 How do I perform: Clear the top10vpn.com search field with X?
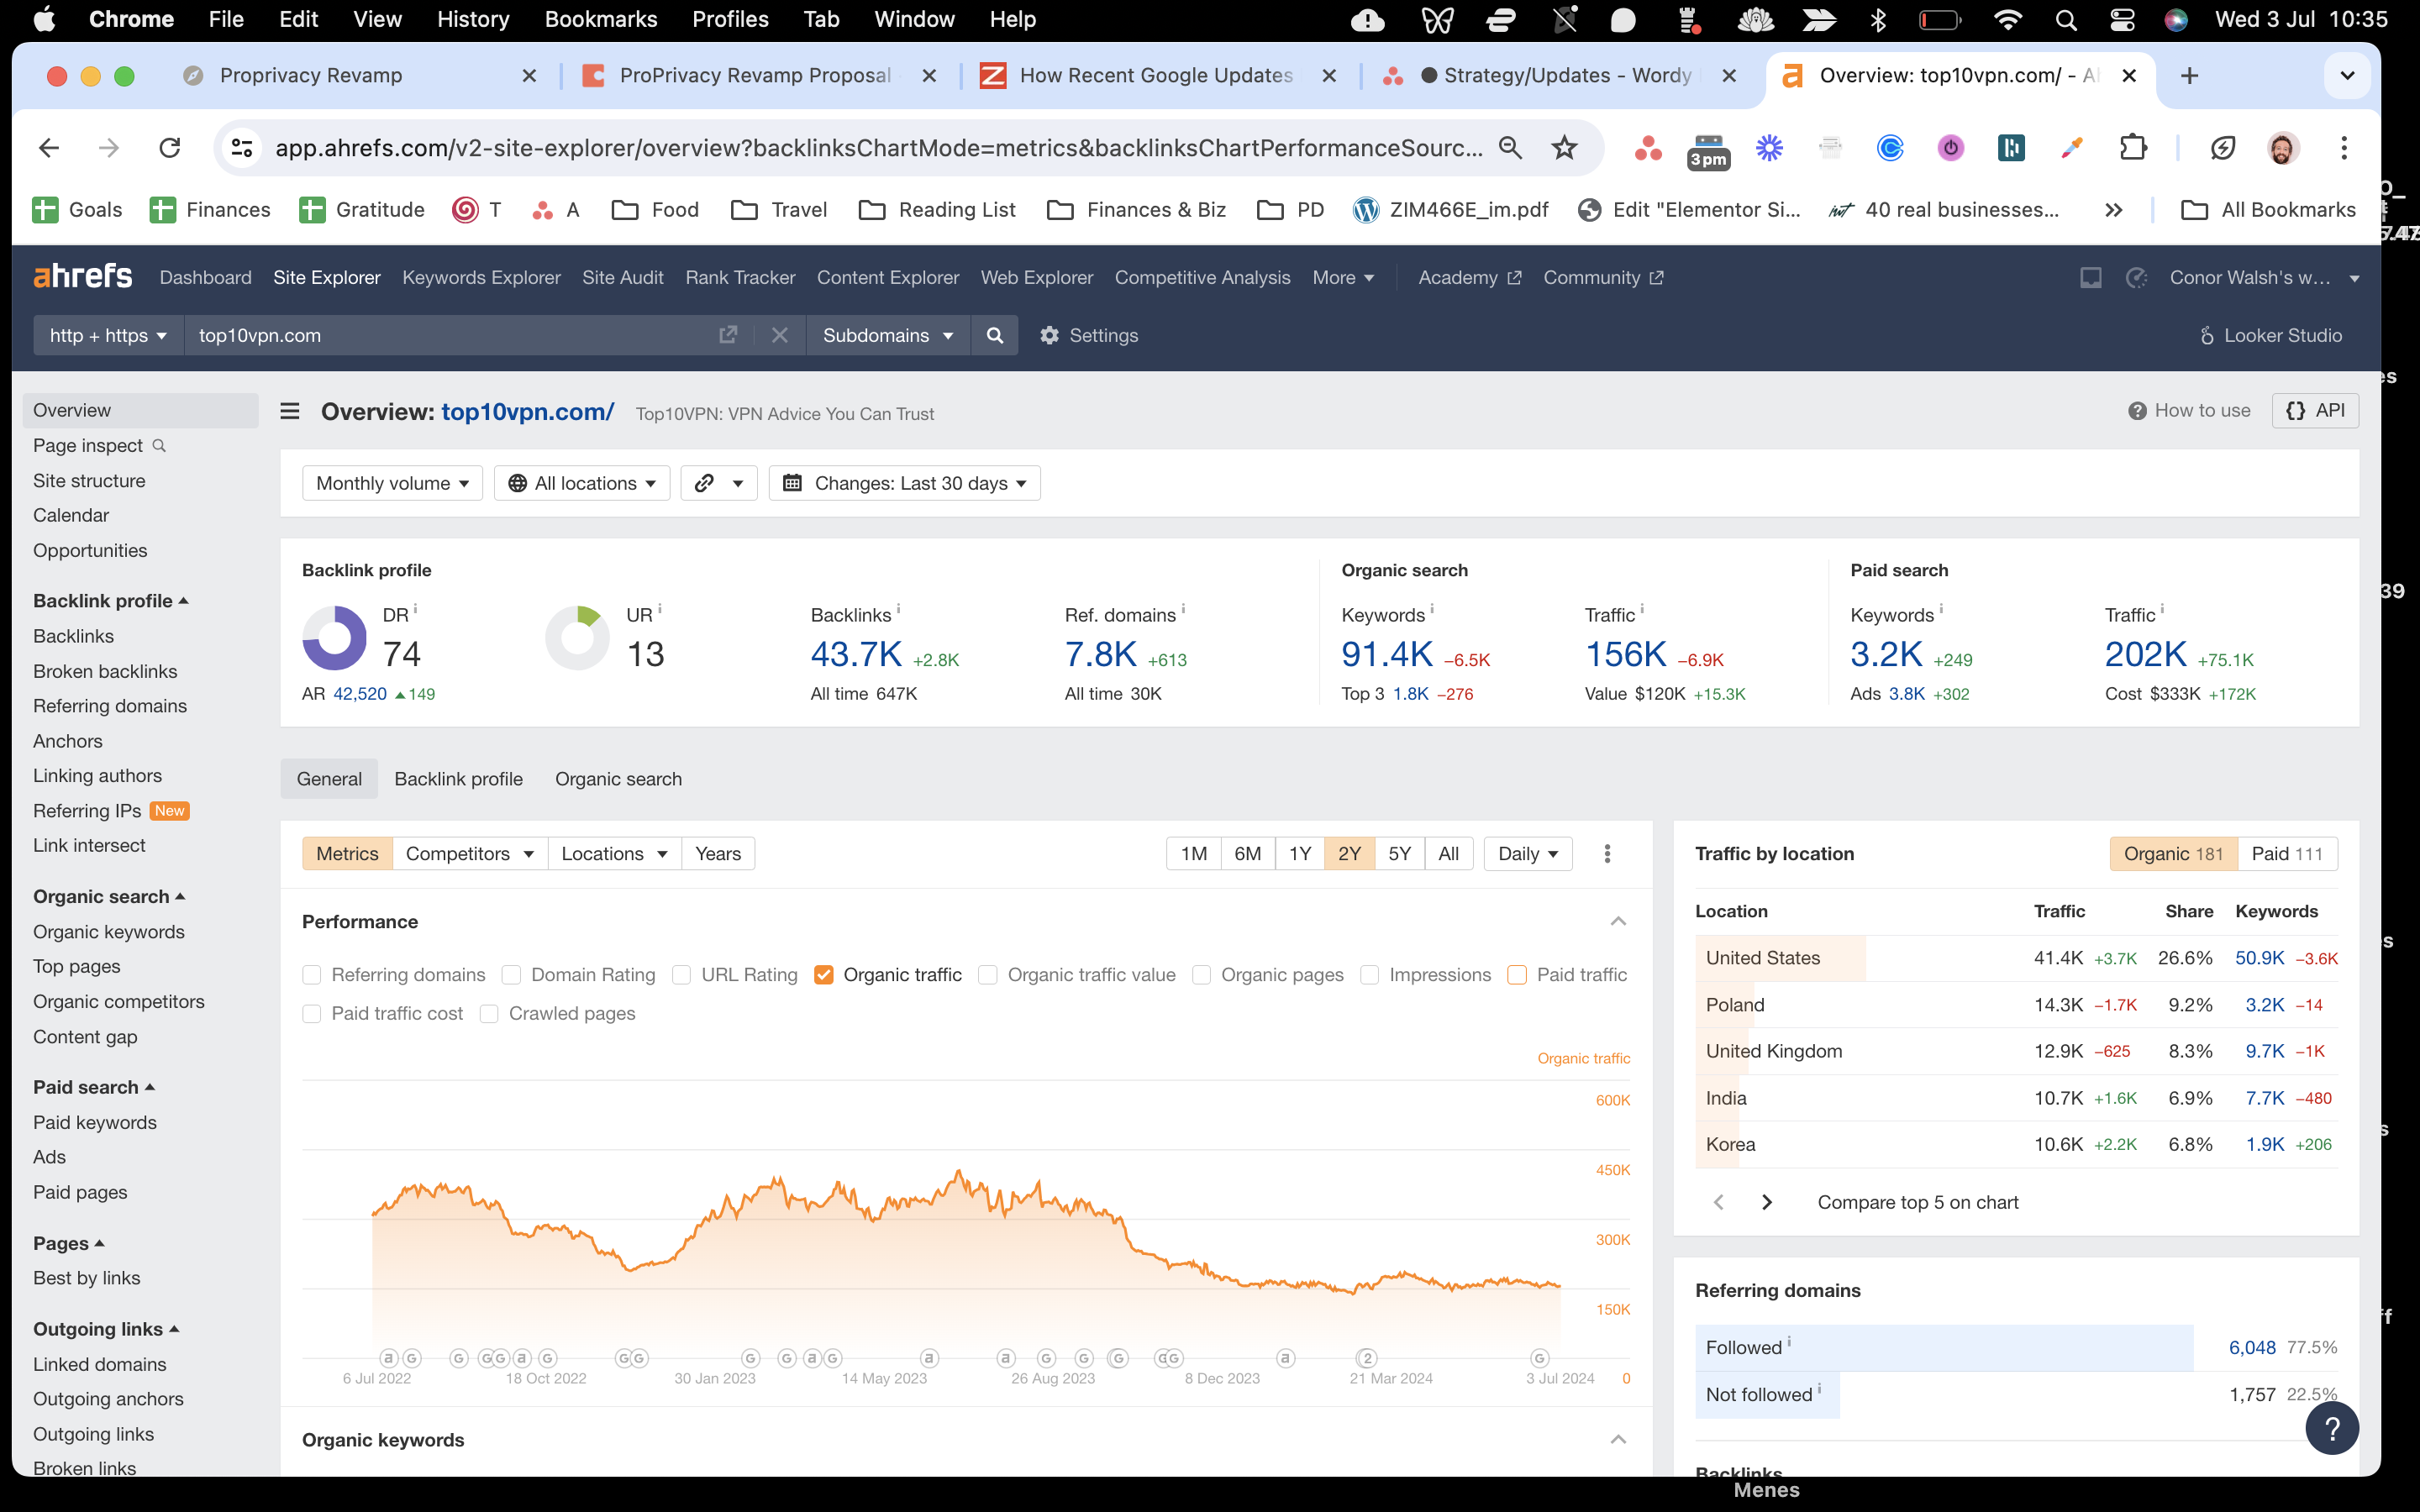(x=780, y=335)
